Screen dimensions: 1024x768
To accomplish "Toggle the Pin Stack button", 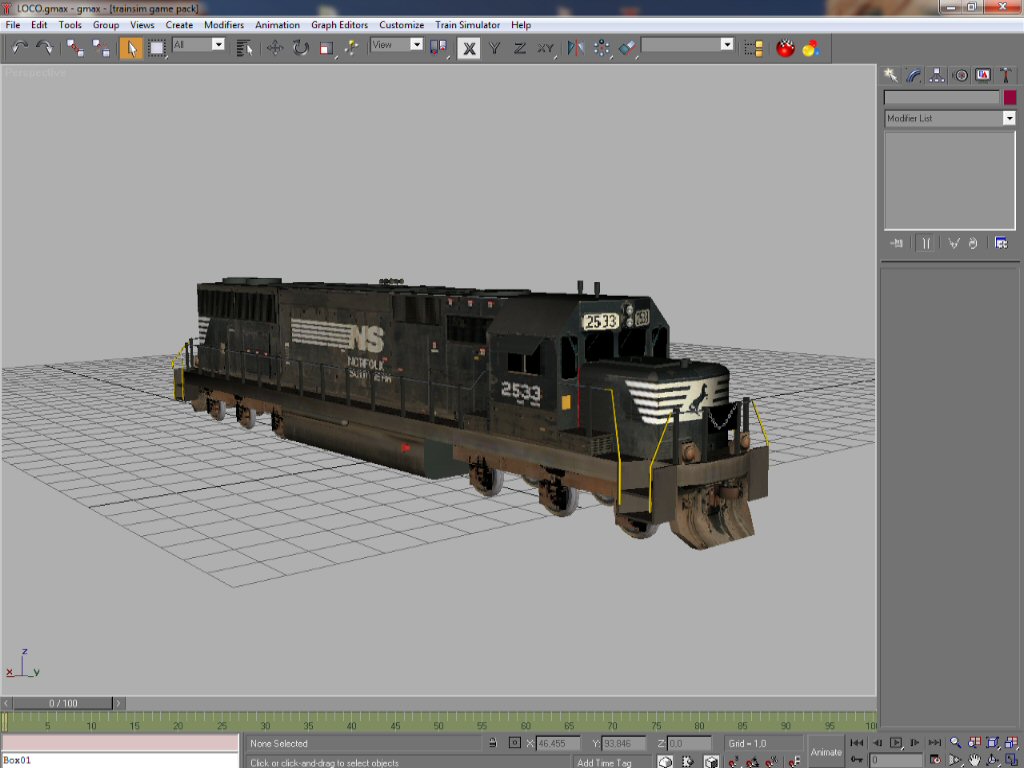I will click(x=897, y=243).
